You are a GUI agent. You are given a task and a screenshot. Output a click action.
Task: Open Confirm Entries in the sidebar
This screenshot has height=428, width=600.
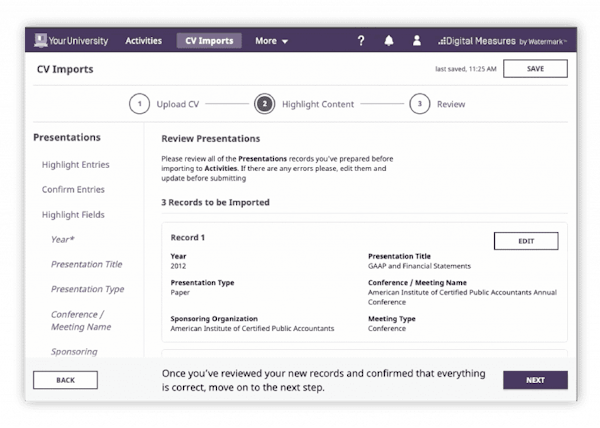coord(73,189)
